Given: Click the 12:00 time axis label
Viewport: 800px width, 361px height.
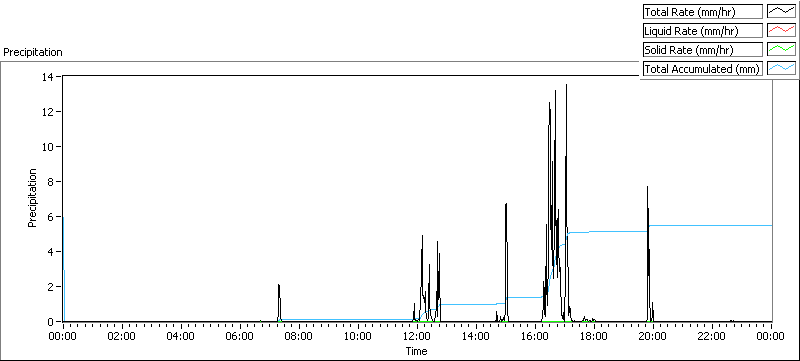Looking at the screenshot, I should [417, 336].
